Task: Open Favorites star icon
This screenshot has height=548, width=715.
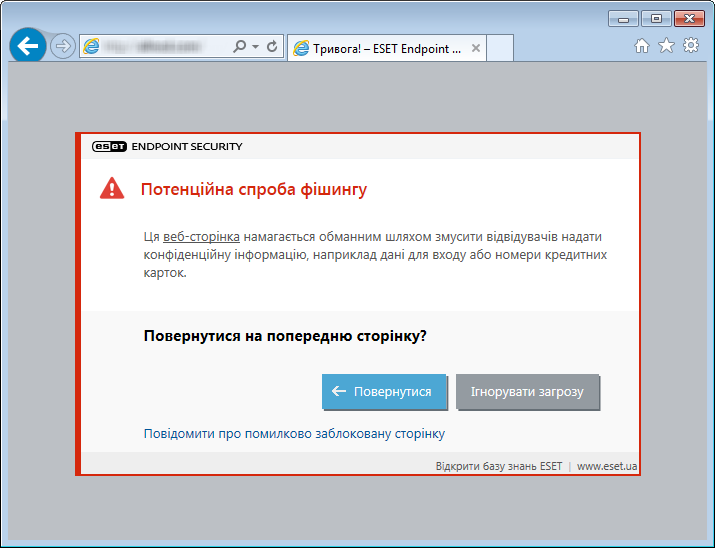Action: 666,46
